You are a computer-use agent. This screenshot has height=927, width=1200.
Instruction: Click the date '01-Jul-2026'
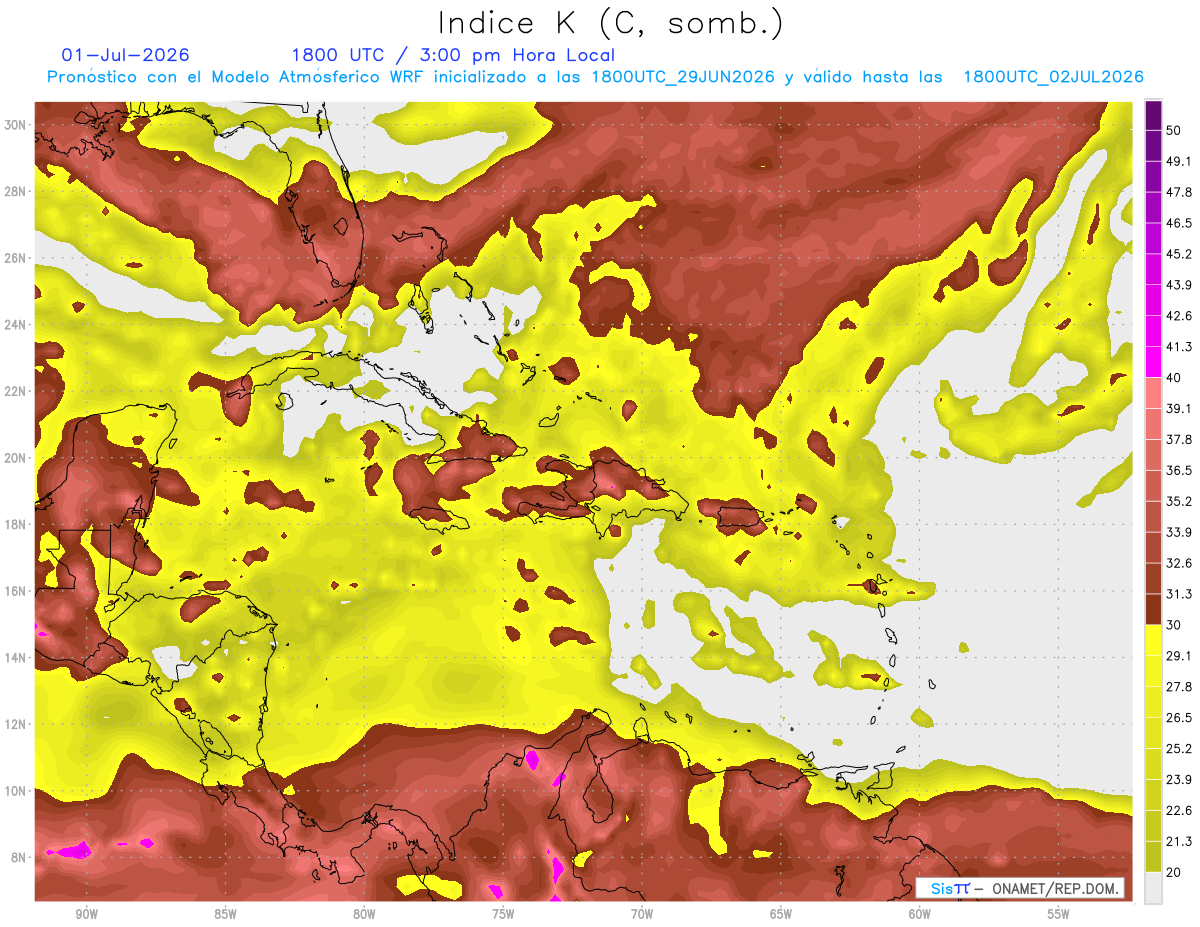(125, 55)
